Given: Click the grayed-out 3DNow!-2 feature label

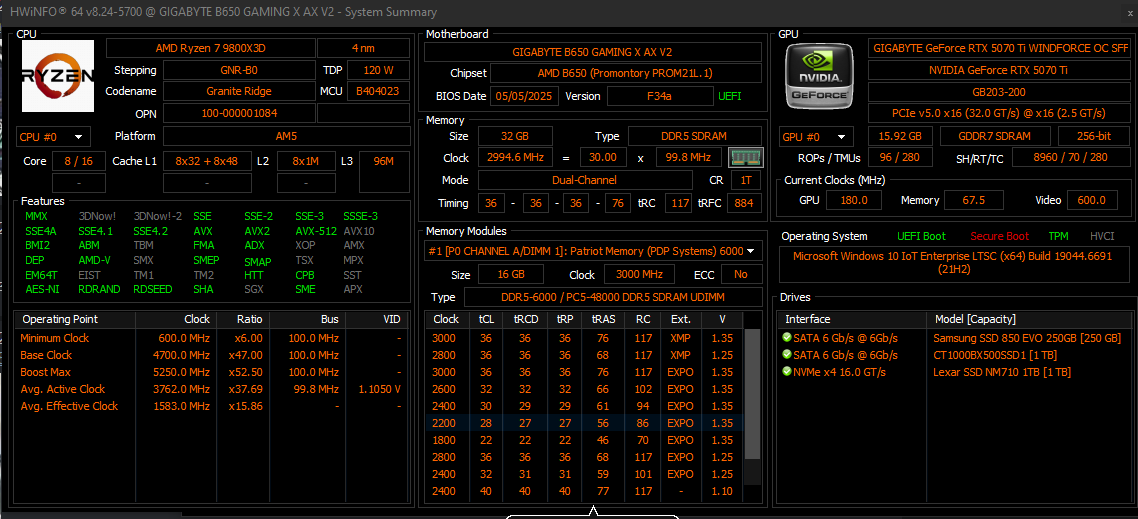Looking at the screenshot, I should [157, 216].
